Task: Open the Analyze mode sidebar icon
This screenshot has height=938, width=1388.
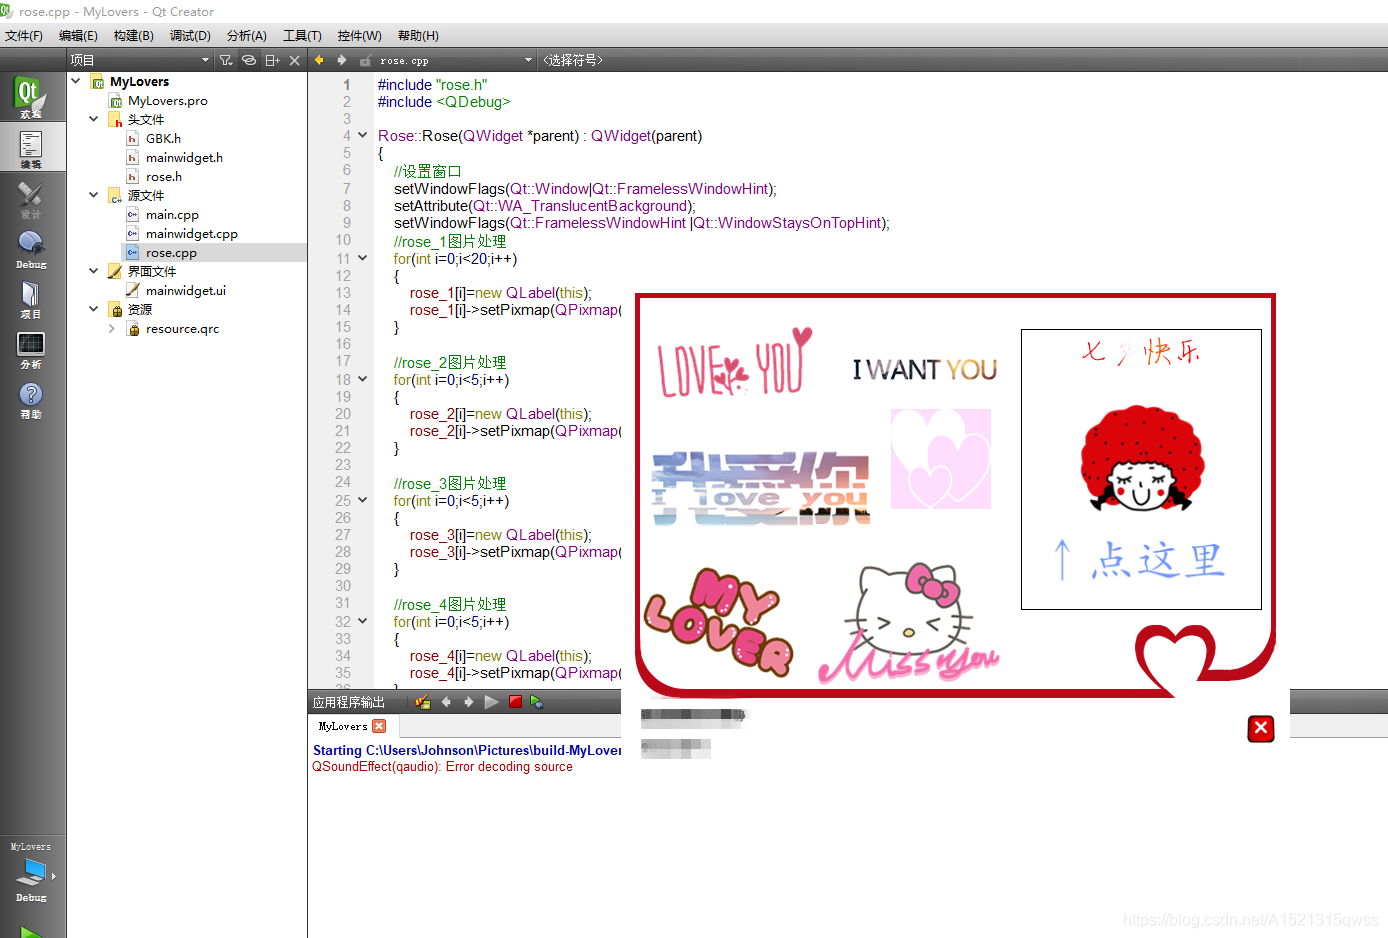Action: (x=30, y=349)
